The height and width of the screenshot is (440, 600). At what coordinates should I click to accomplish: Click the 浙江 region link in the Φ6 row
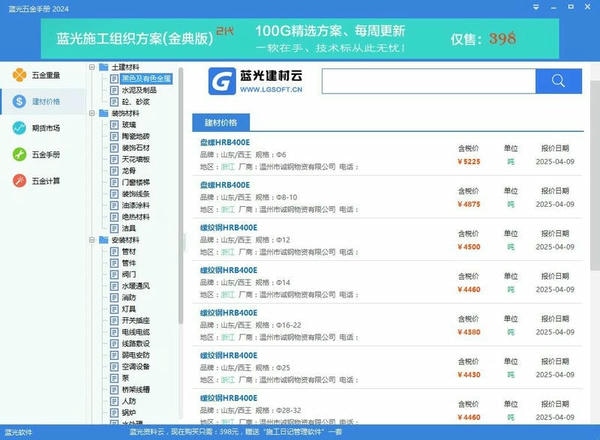(x=228, y=167)
